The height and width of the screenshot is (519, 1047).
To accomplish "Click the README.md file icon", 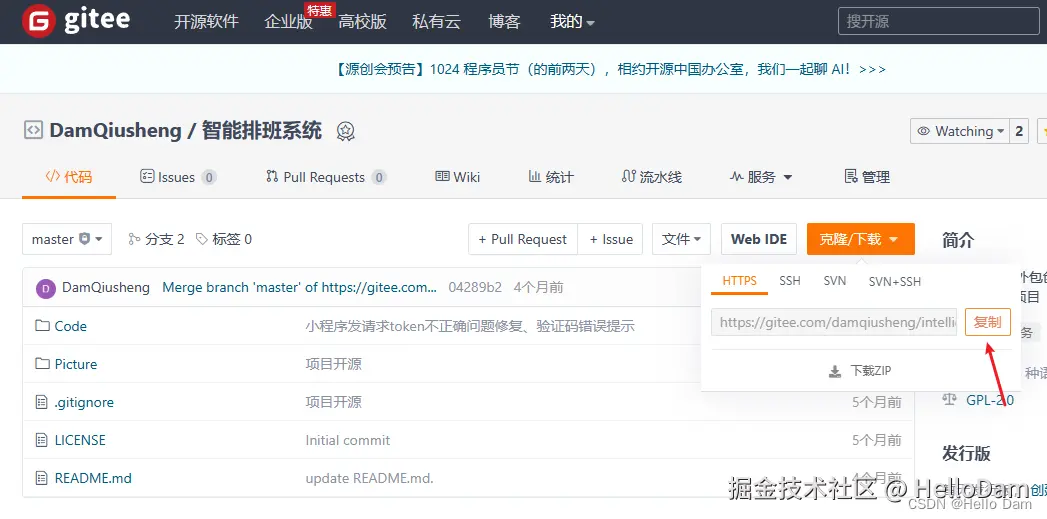I will (x=42, y=478).
